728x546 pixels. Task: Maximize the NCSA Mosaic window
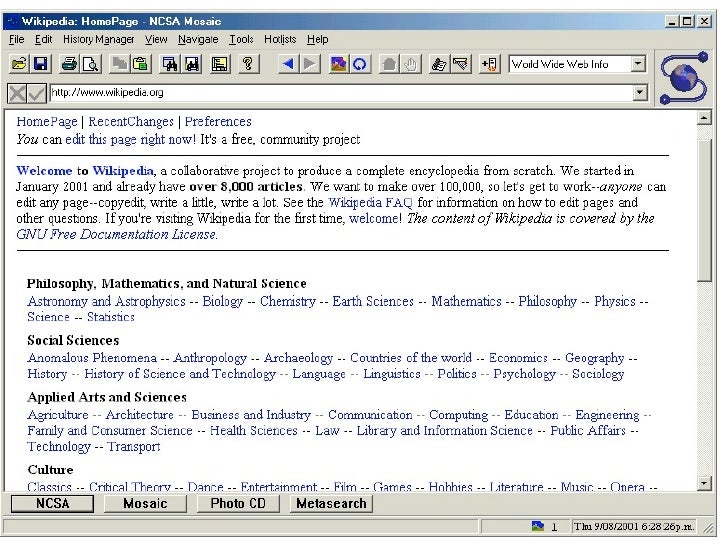coord(688,21)
